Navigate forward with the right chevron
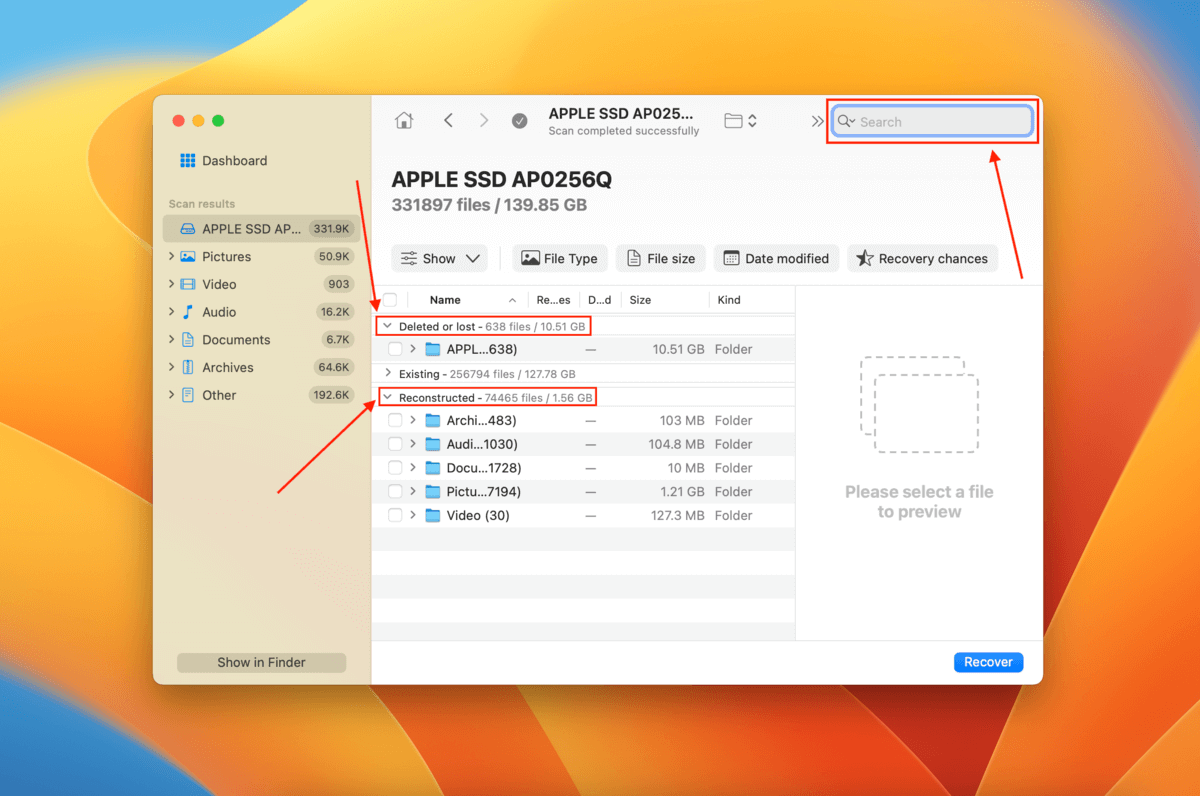This screenshot has width=1200, height=796. (x=484, y=121)
